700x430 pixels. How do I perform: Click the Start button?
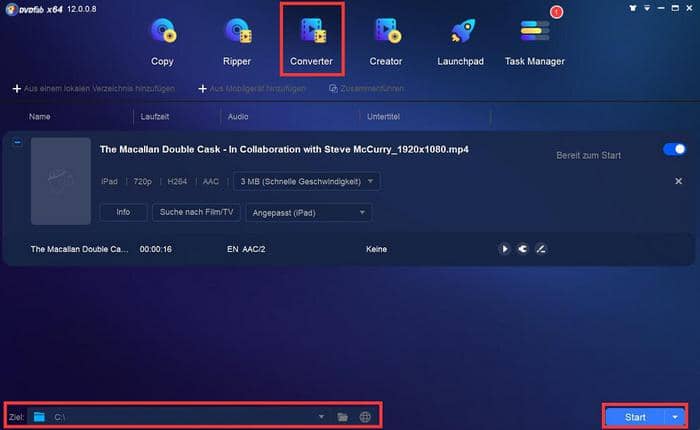(635, 416)
